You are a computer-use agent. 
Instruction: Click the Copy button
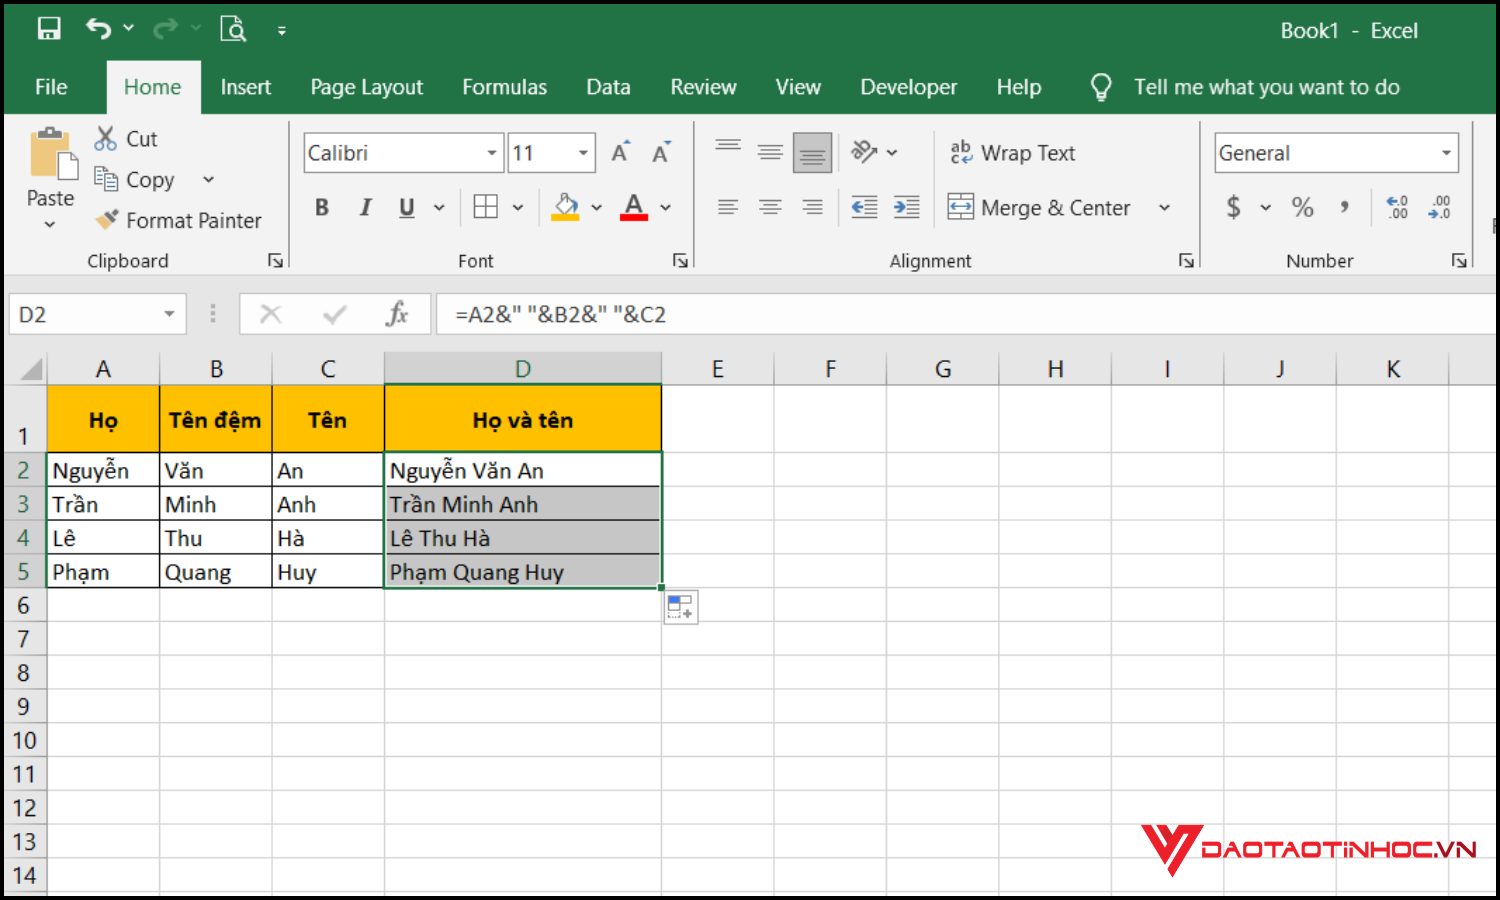click(137, 180)
